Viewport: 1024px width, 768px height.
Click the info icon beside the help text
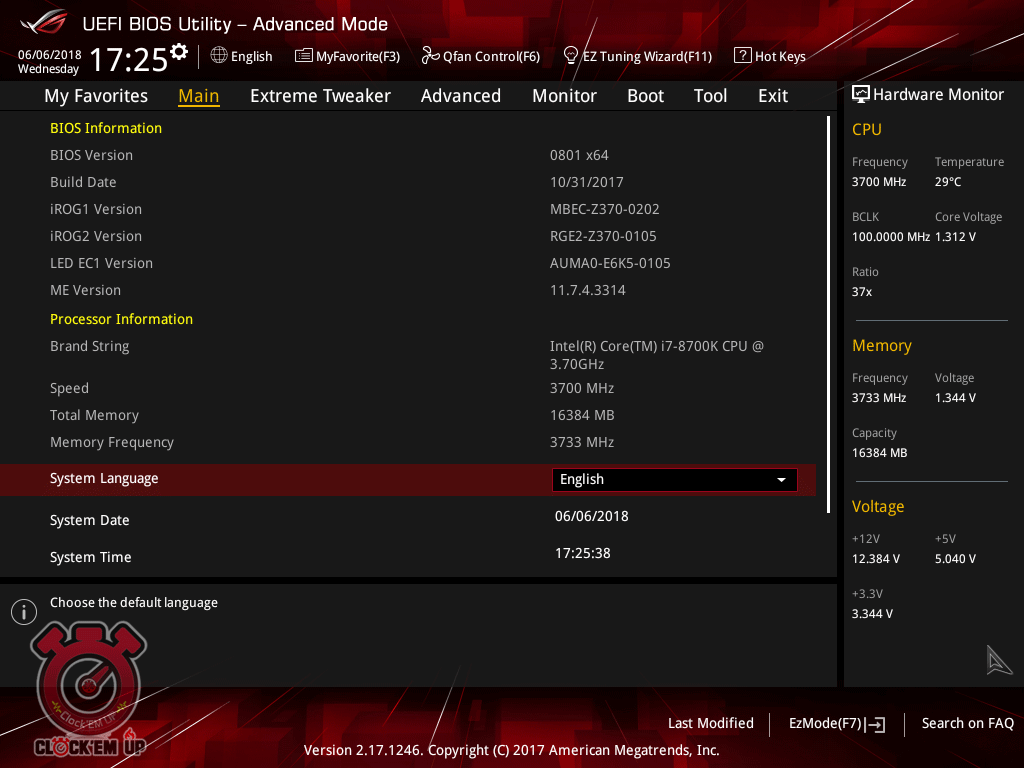(x=23, y=611)
